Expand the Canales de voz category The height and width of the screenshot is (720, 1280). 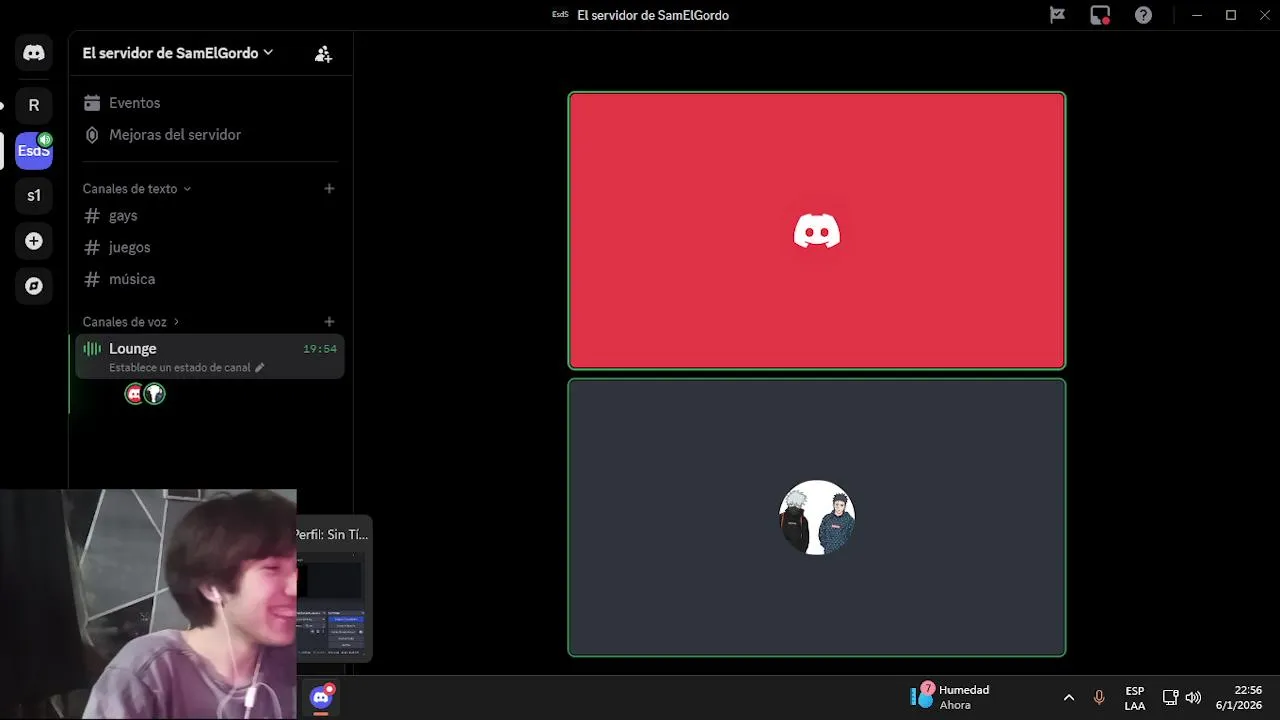pos(131,322)
